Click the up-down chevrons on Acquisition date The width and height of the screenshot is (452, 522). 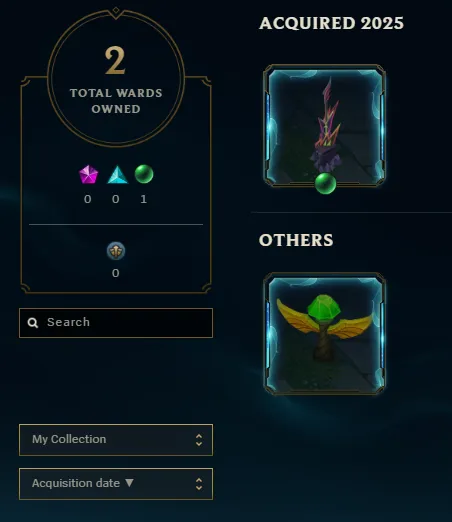point(199,484)
